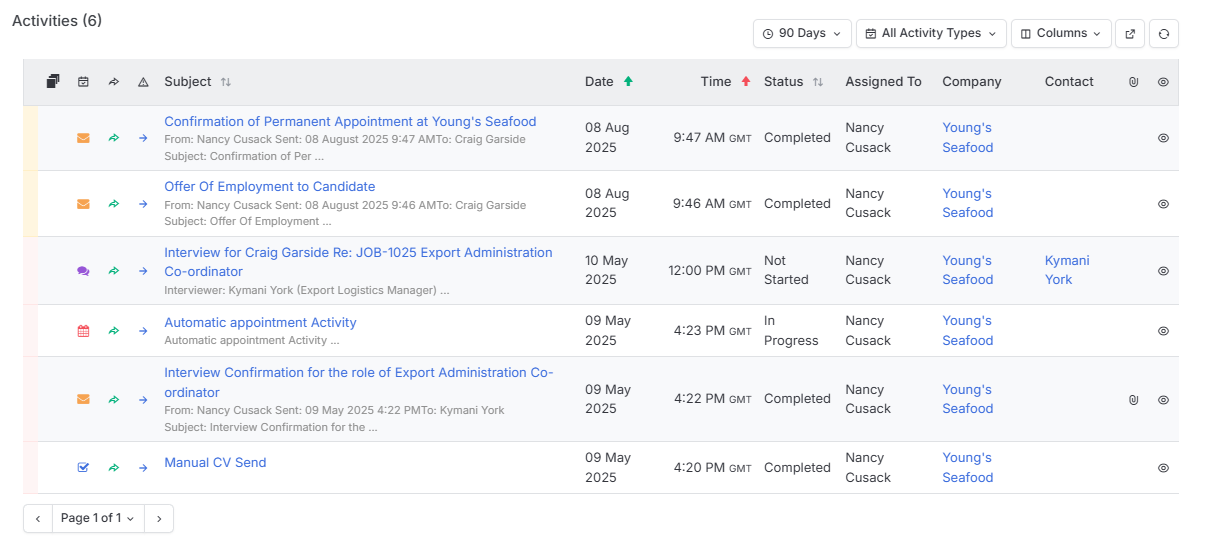View Automatic appointment Activity via eye icon
Viewport: 1206px width, 542px height.
(1163, 331)
